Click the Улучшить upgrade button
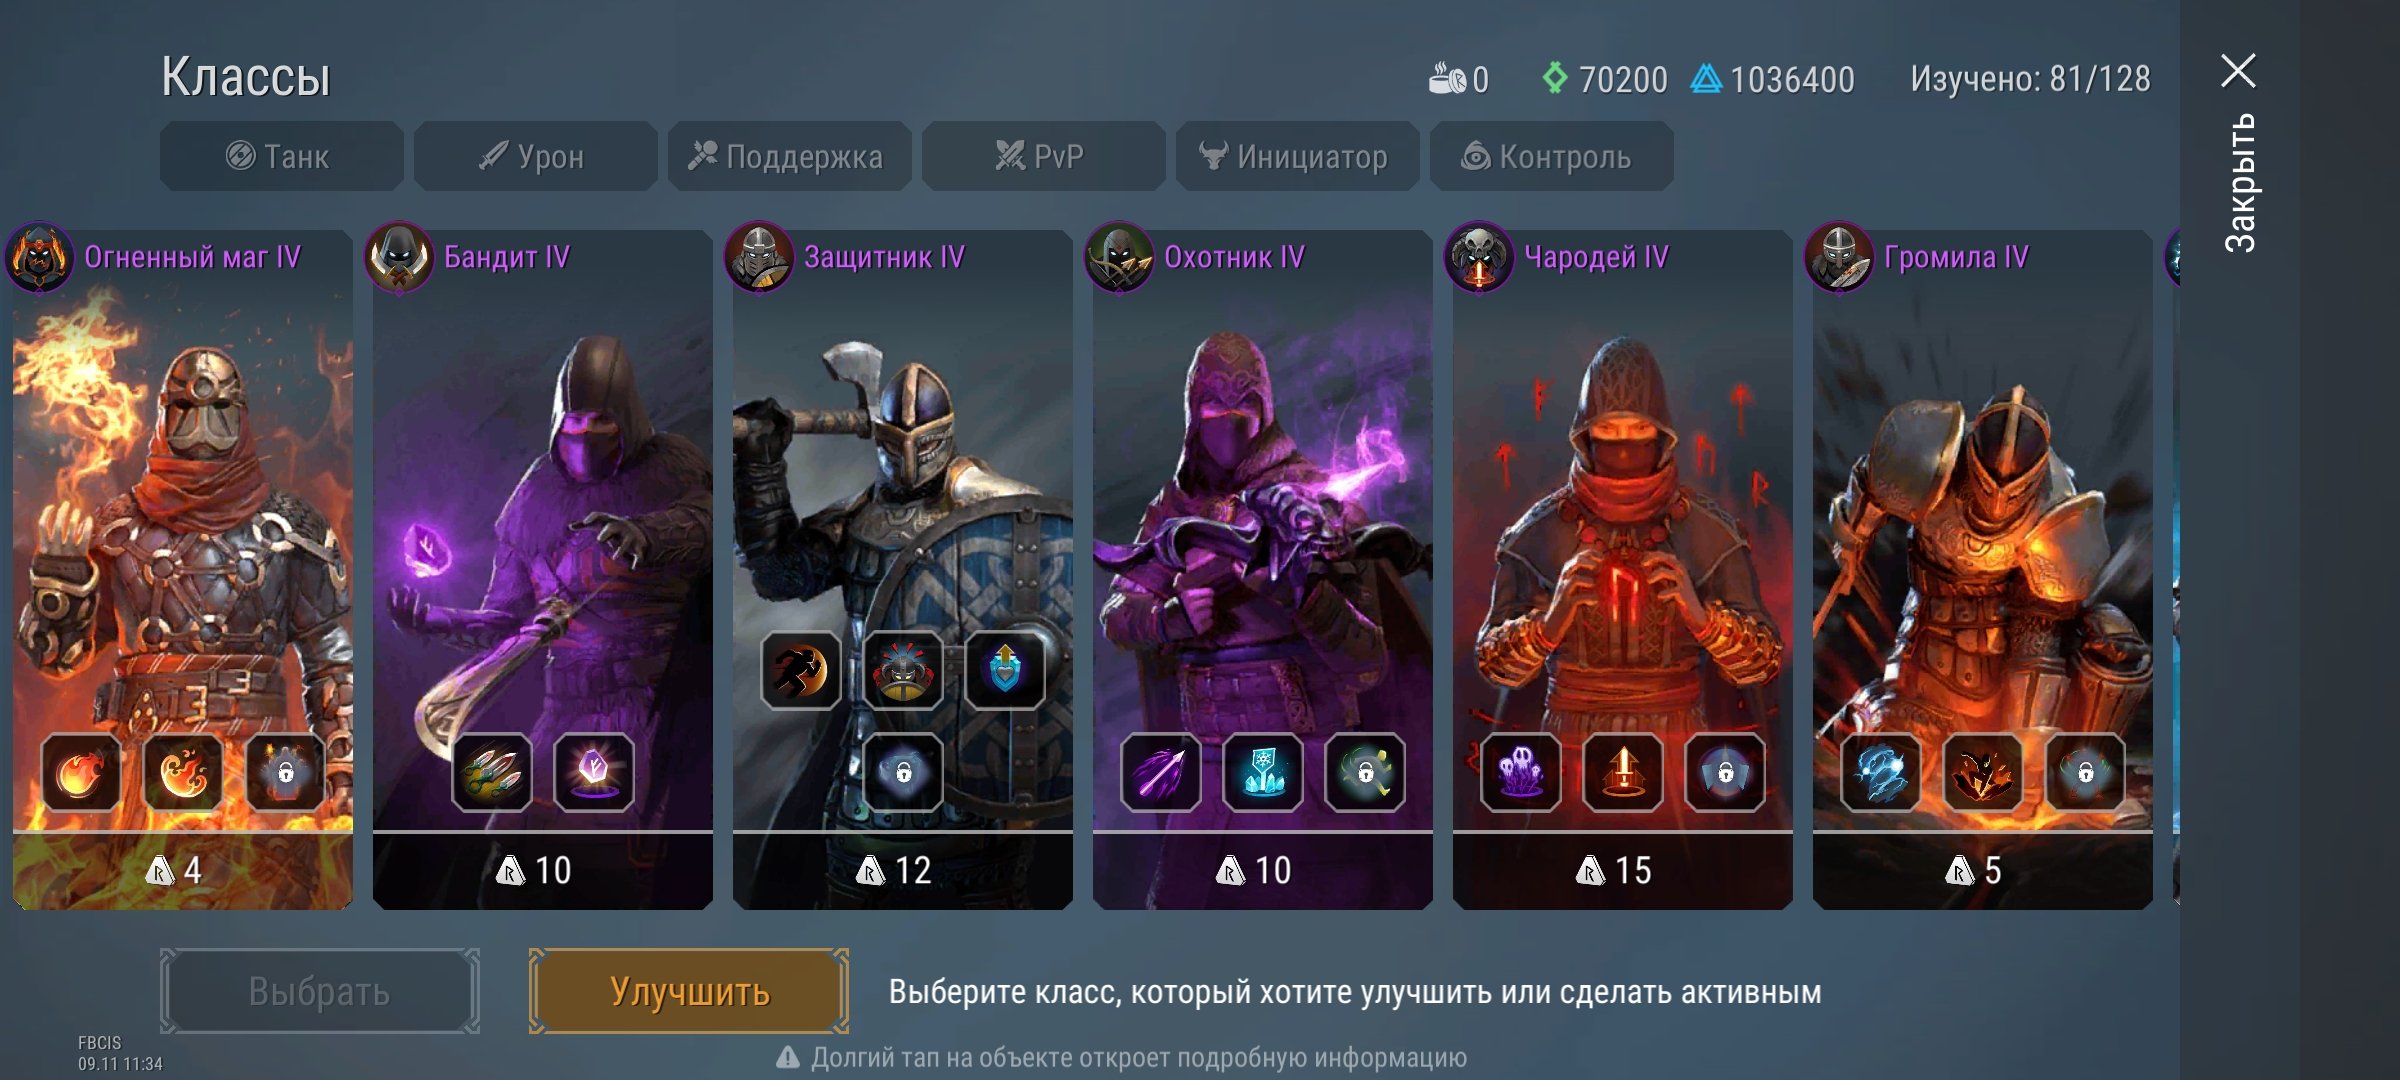This screenshot has width=2400, height=1080. point(689,991)
